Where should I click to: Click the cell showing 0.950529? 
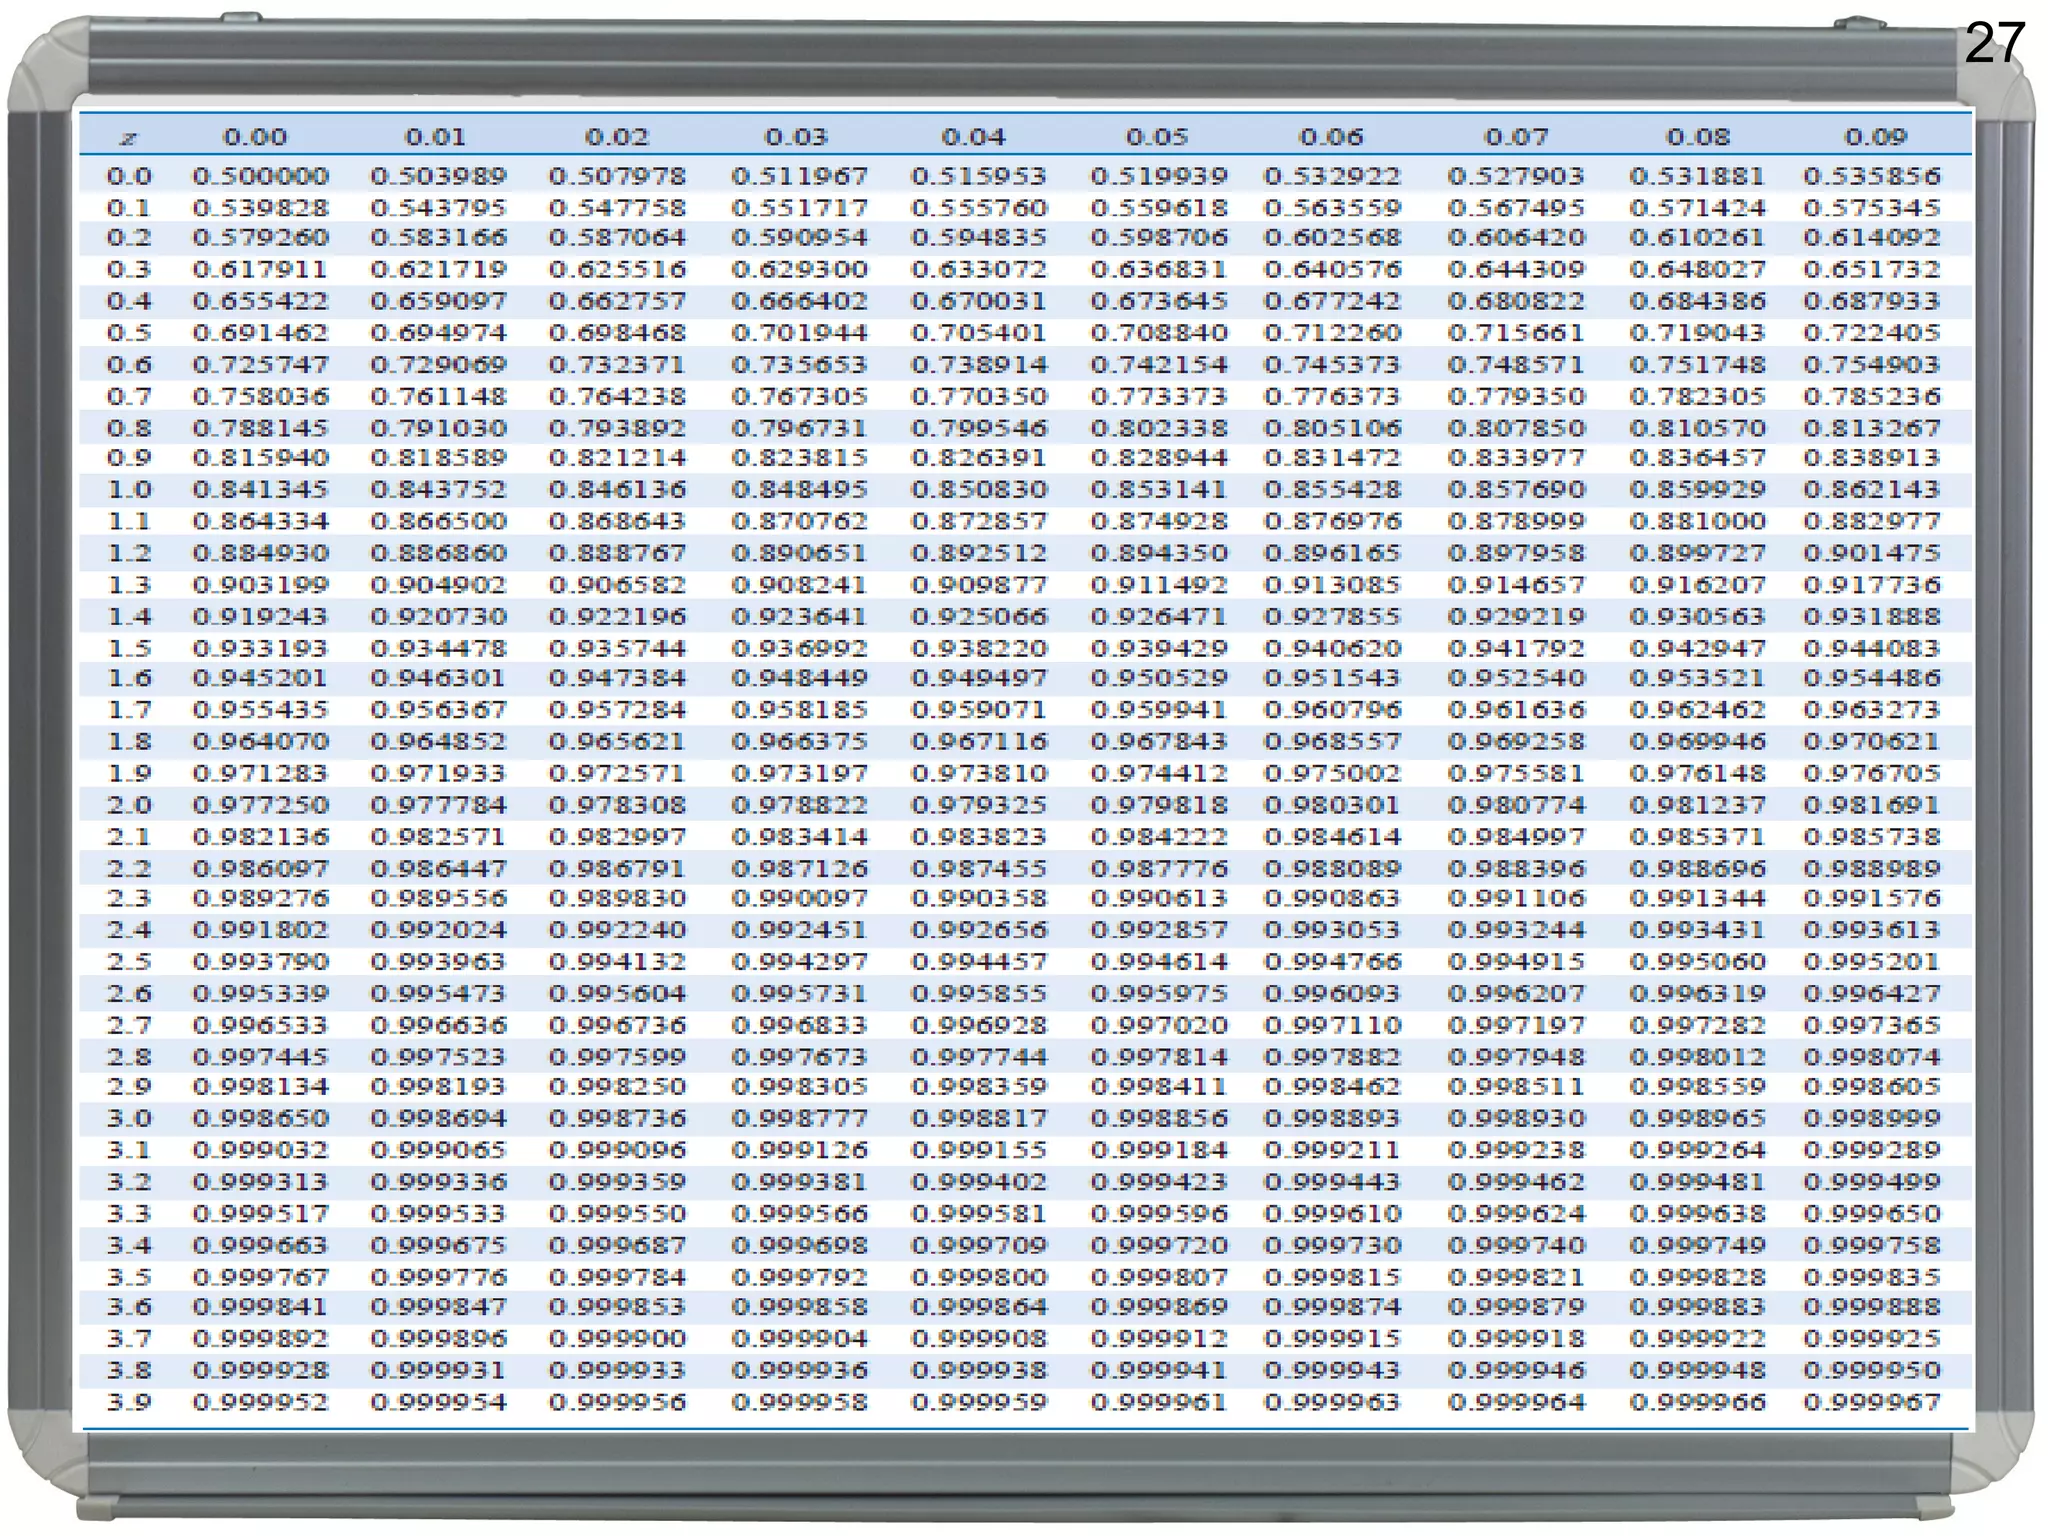click(1158, 678)
